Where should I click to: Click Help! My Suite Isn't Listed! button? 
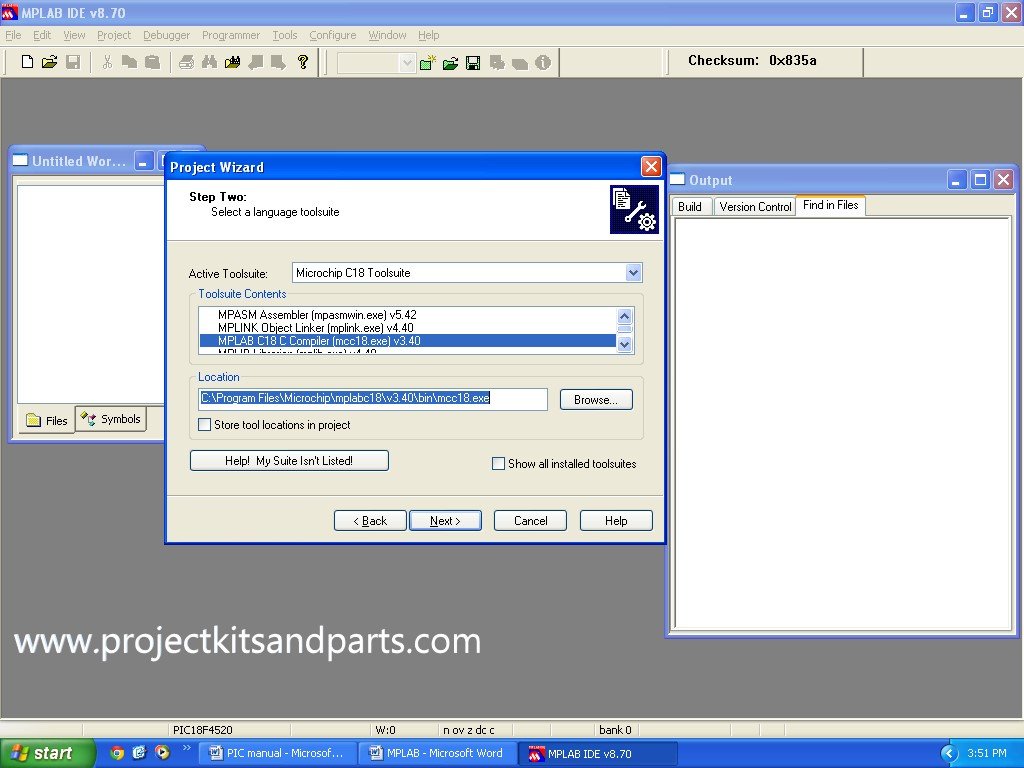click(x=289, y=461)
